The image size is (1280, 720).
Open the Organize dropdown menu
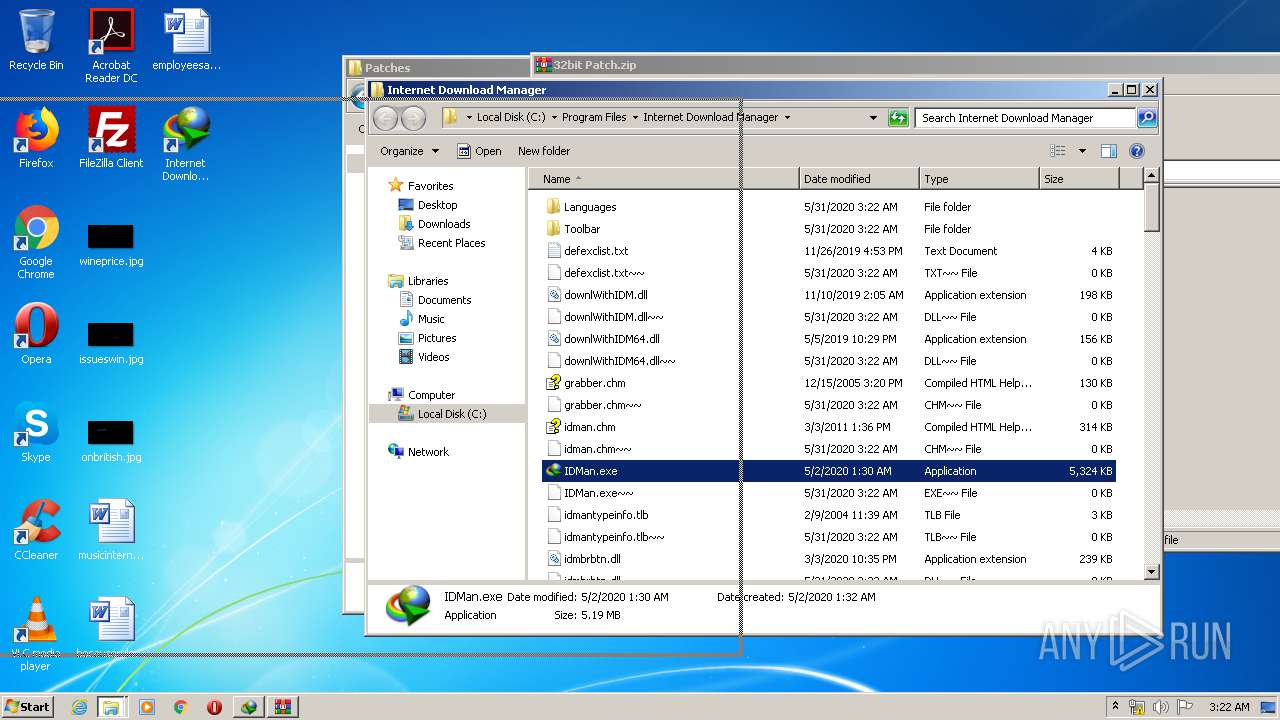tap(409, 151)
